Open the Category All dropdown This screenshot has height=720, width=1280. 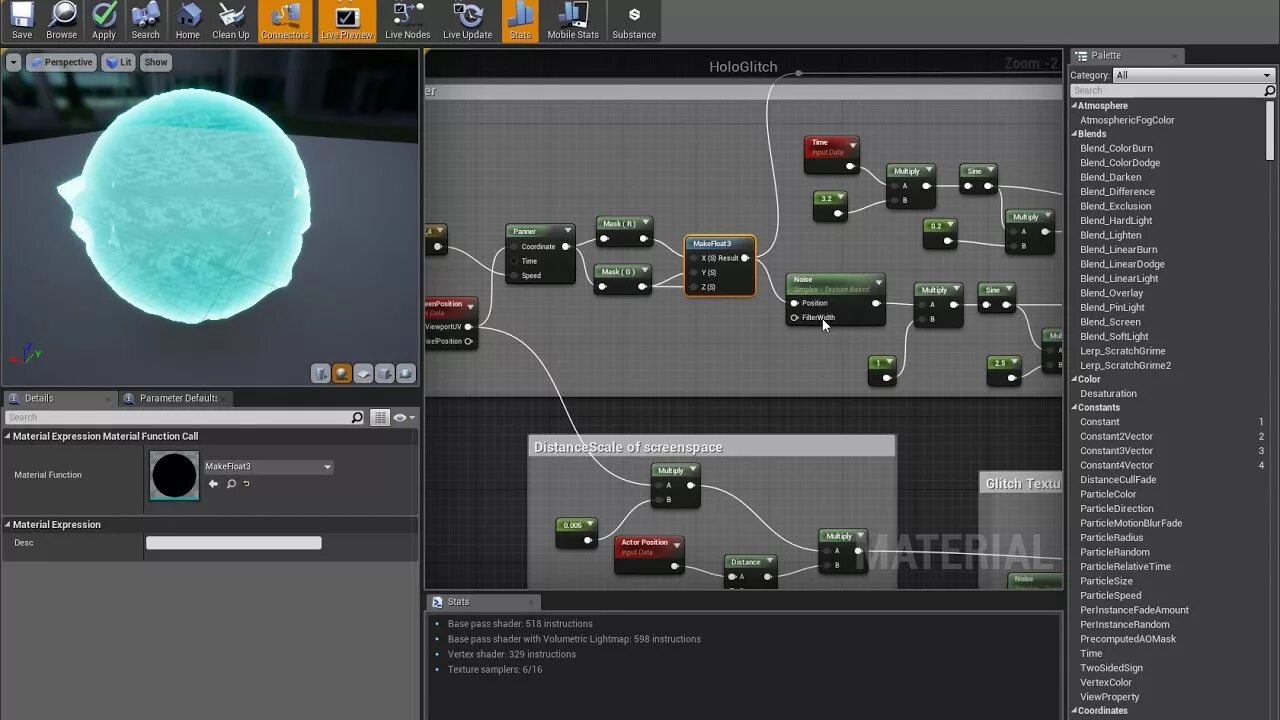(x=1193, y=75)
